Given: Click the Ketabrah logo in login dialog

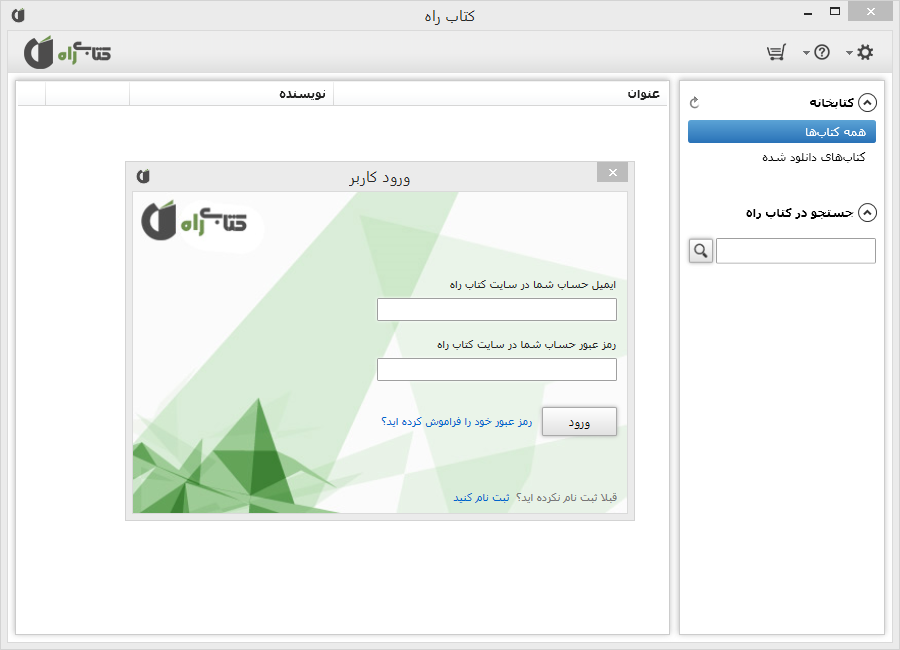Looking at the screenshot, I should pos(195,221).
